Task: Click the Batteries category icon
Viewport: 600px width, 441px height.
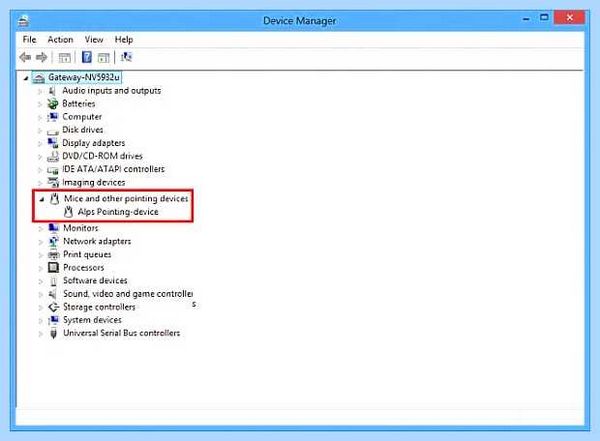Action: point(53,104)
